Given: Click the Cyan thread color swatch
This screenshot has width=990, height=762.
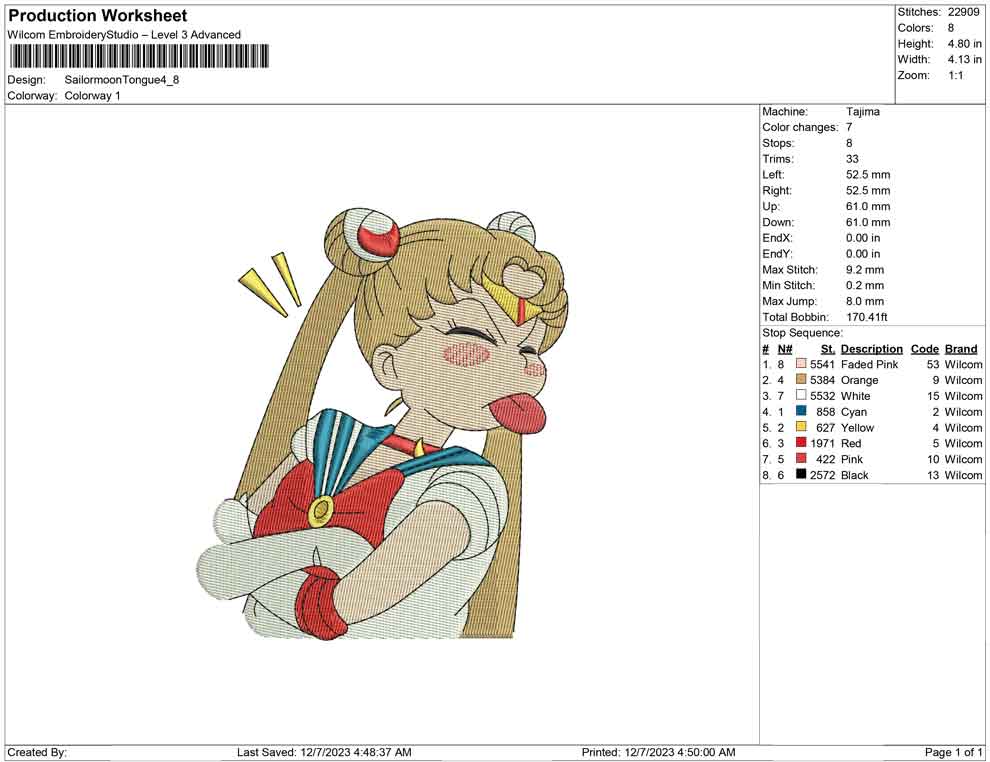Looking at the screenshot, I should (x=801, y=411).
